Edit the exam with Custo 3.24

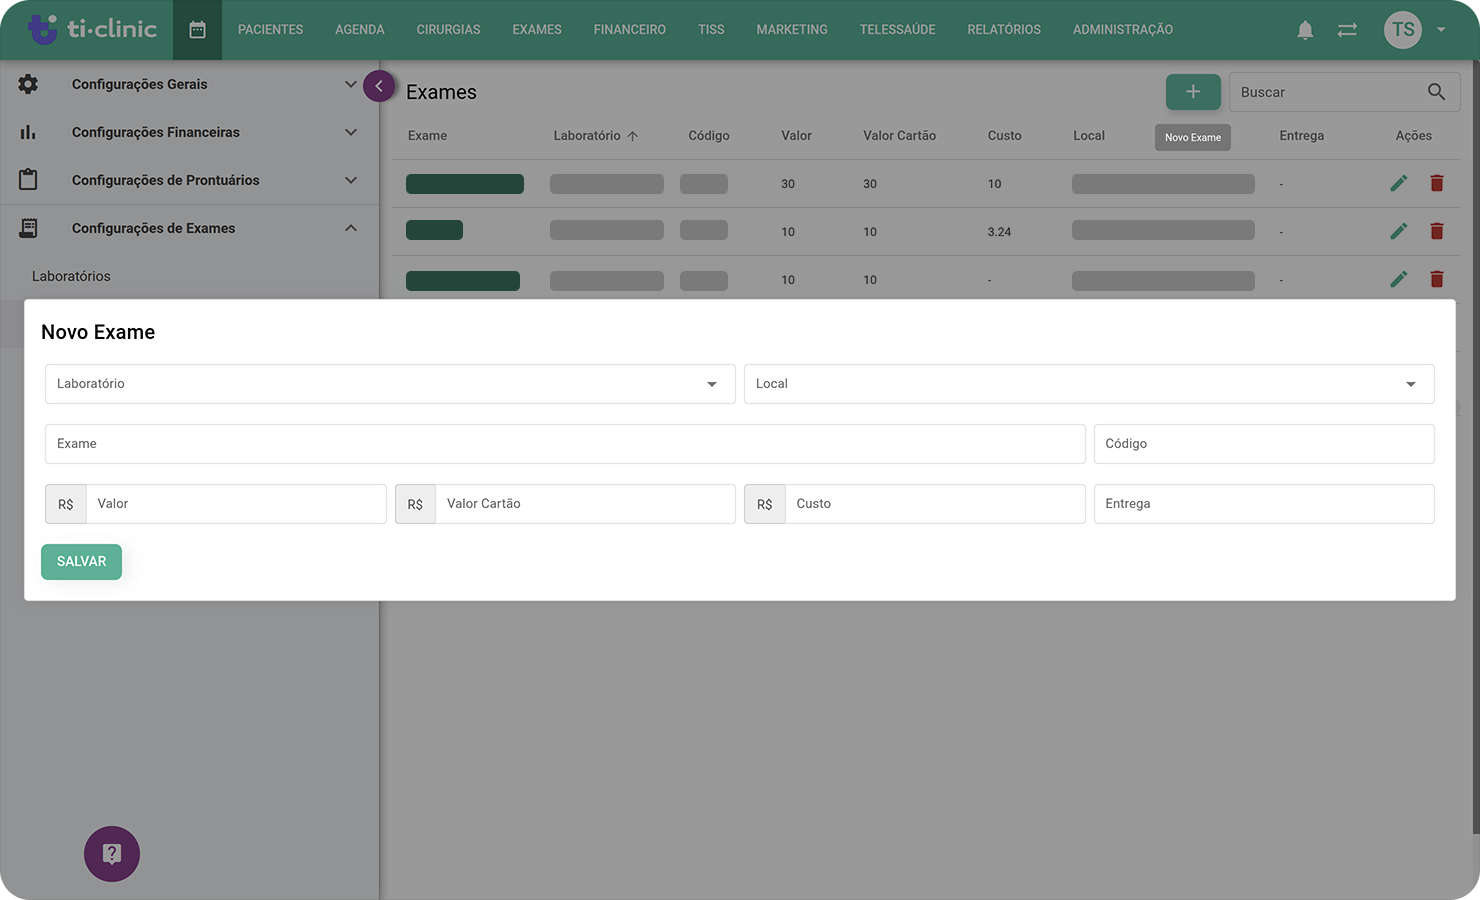click(x=1399, y=231)
